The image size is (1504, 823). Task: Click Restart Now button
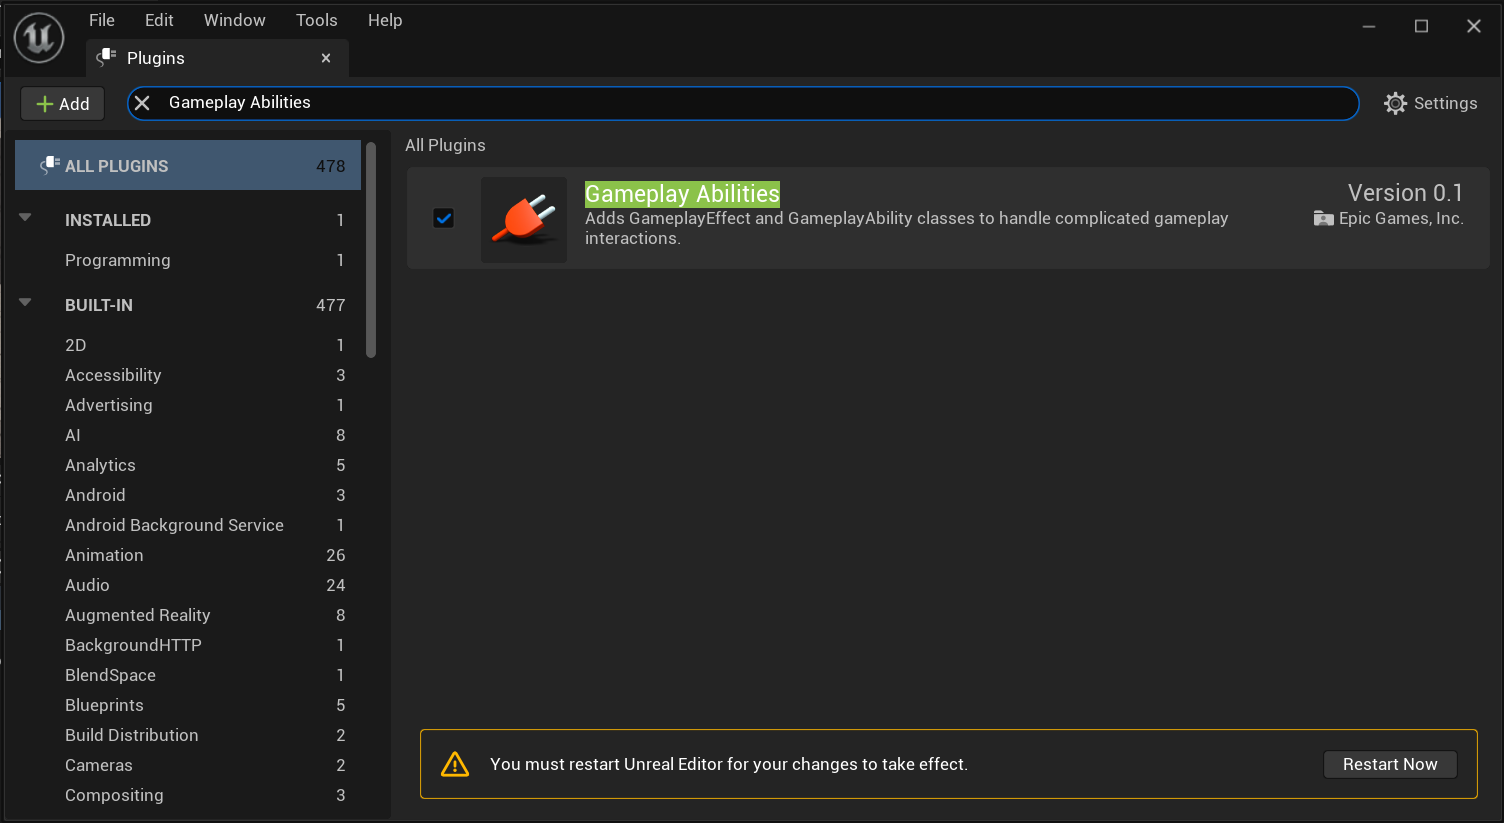pyautogui.click(x=1390, y=764)
